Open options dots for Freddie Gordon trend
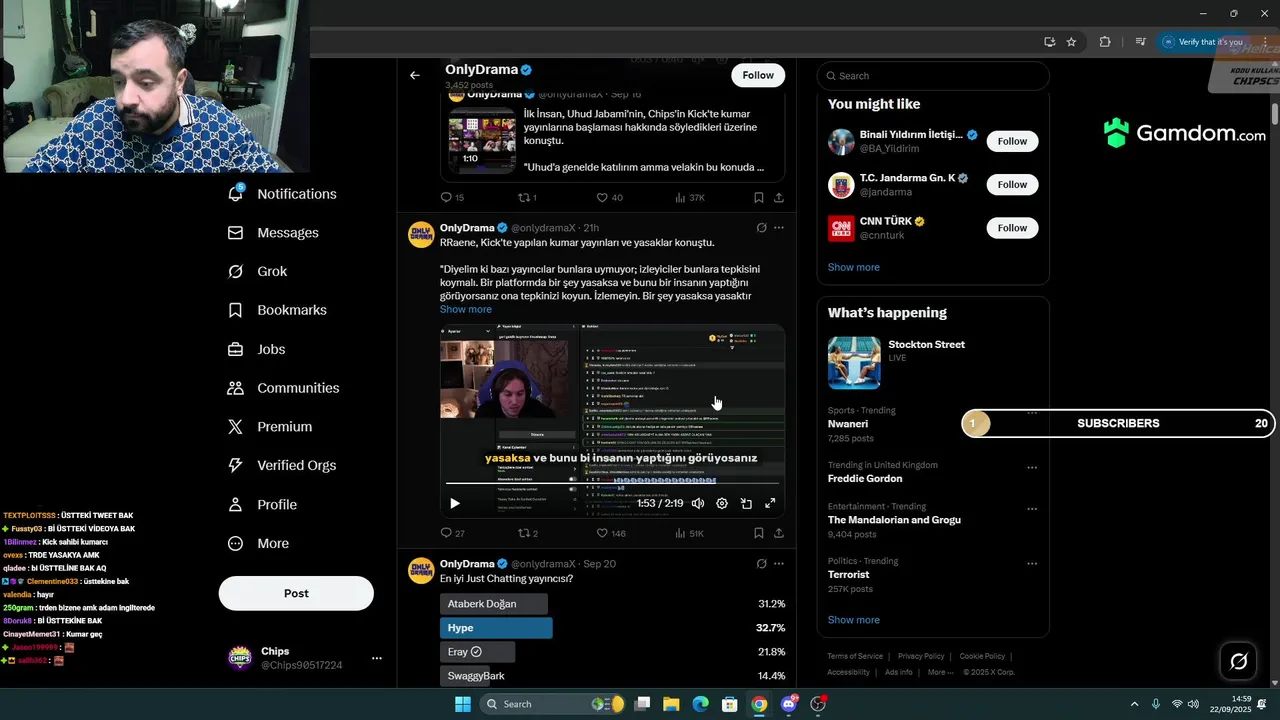1280x720 pixels. tap(1032, 467)
